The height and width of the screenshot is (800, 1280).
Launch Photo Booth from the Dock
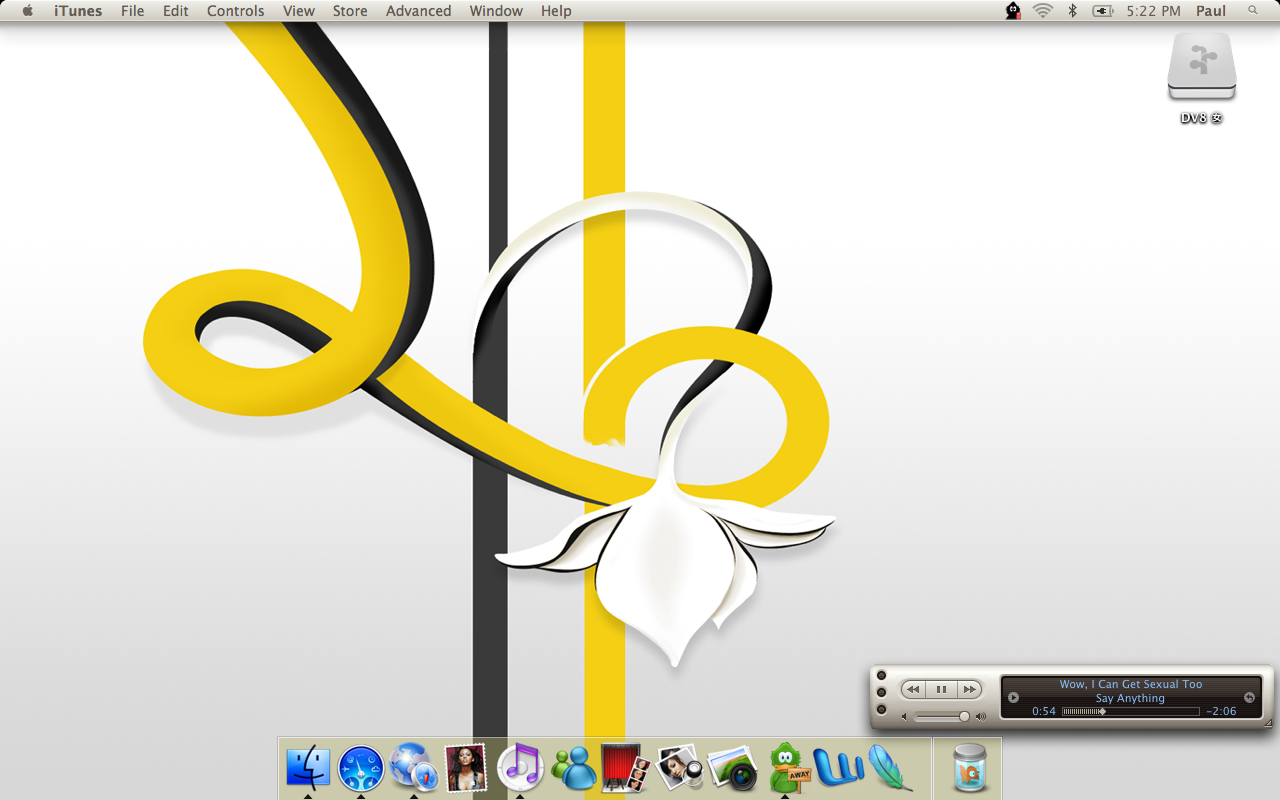click(626, 768)
